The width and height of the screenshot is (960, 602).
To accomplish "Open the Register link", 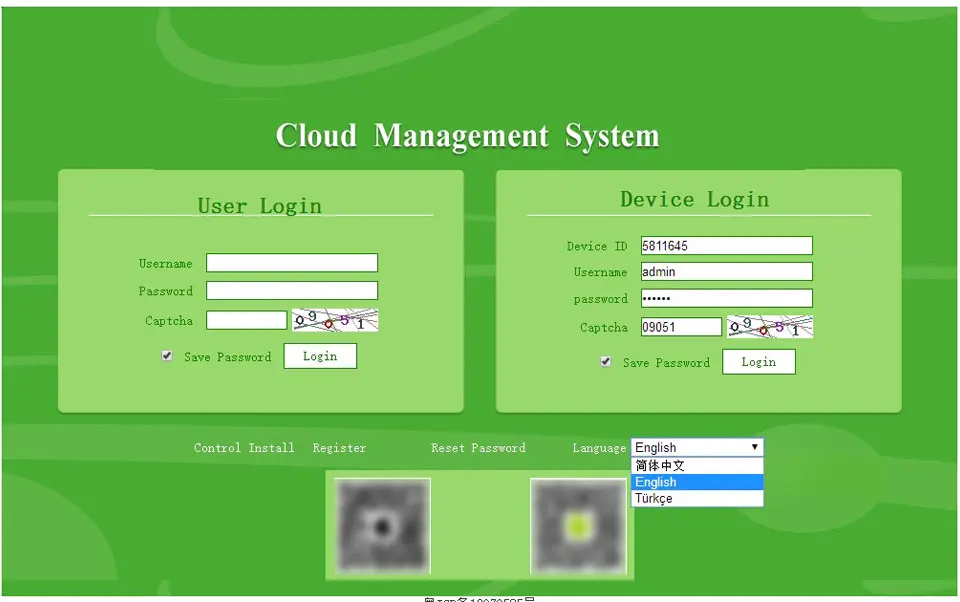I will (x=339, y=448).
